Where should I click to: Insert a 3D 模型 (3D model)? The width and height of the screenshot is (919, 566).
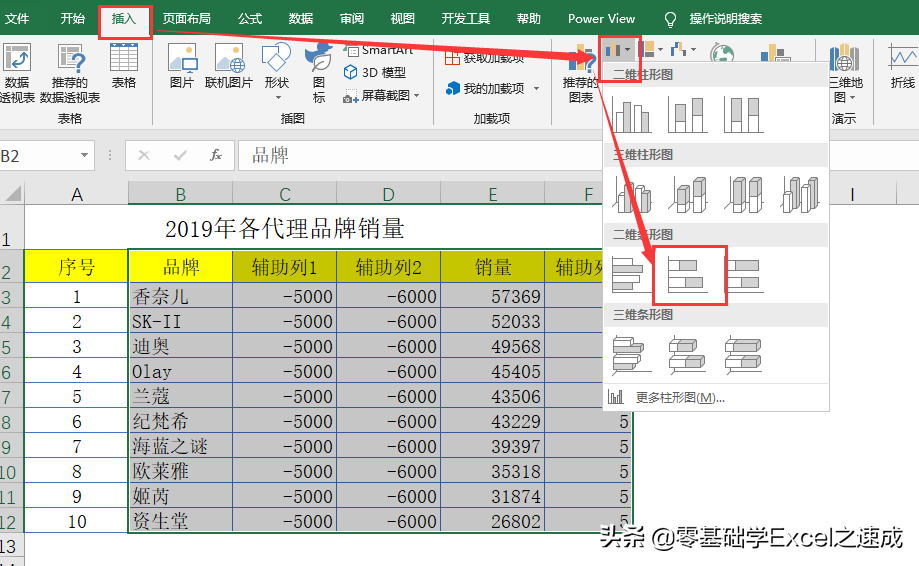tap(375, 73)
